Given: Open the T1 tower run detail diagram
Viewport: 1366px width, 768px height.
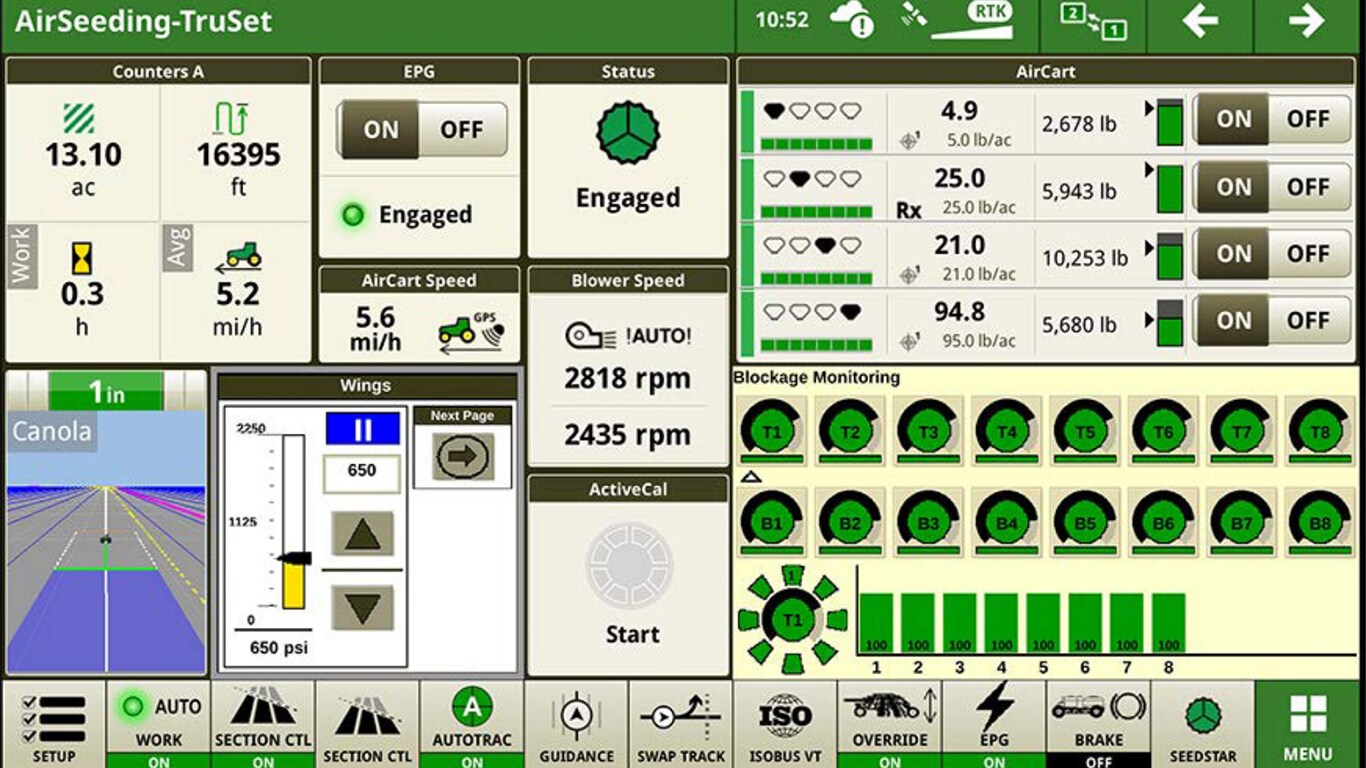Looking at the screenshot, I should pos(791,620).
